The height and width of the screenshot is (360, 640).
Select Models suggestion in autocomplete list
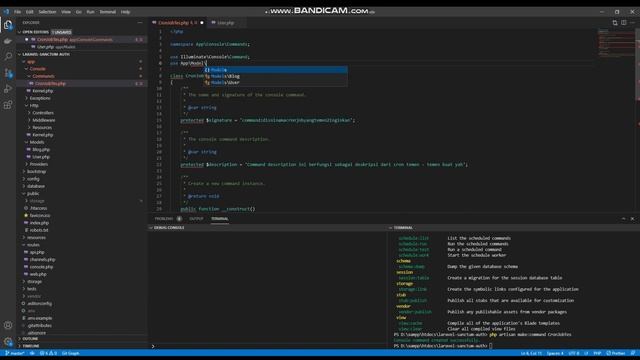[276, 70]
